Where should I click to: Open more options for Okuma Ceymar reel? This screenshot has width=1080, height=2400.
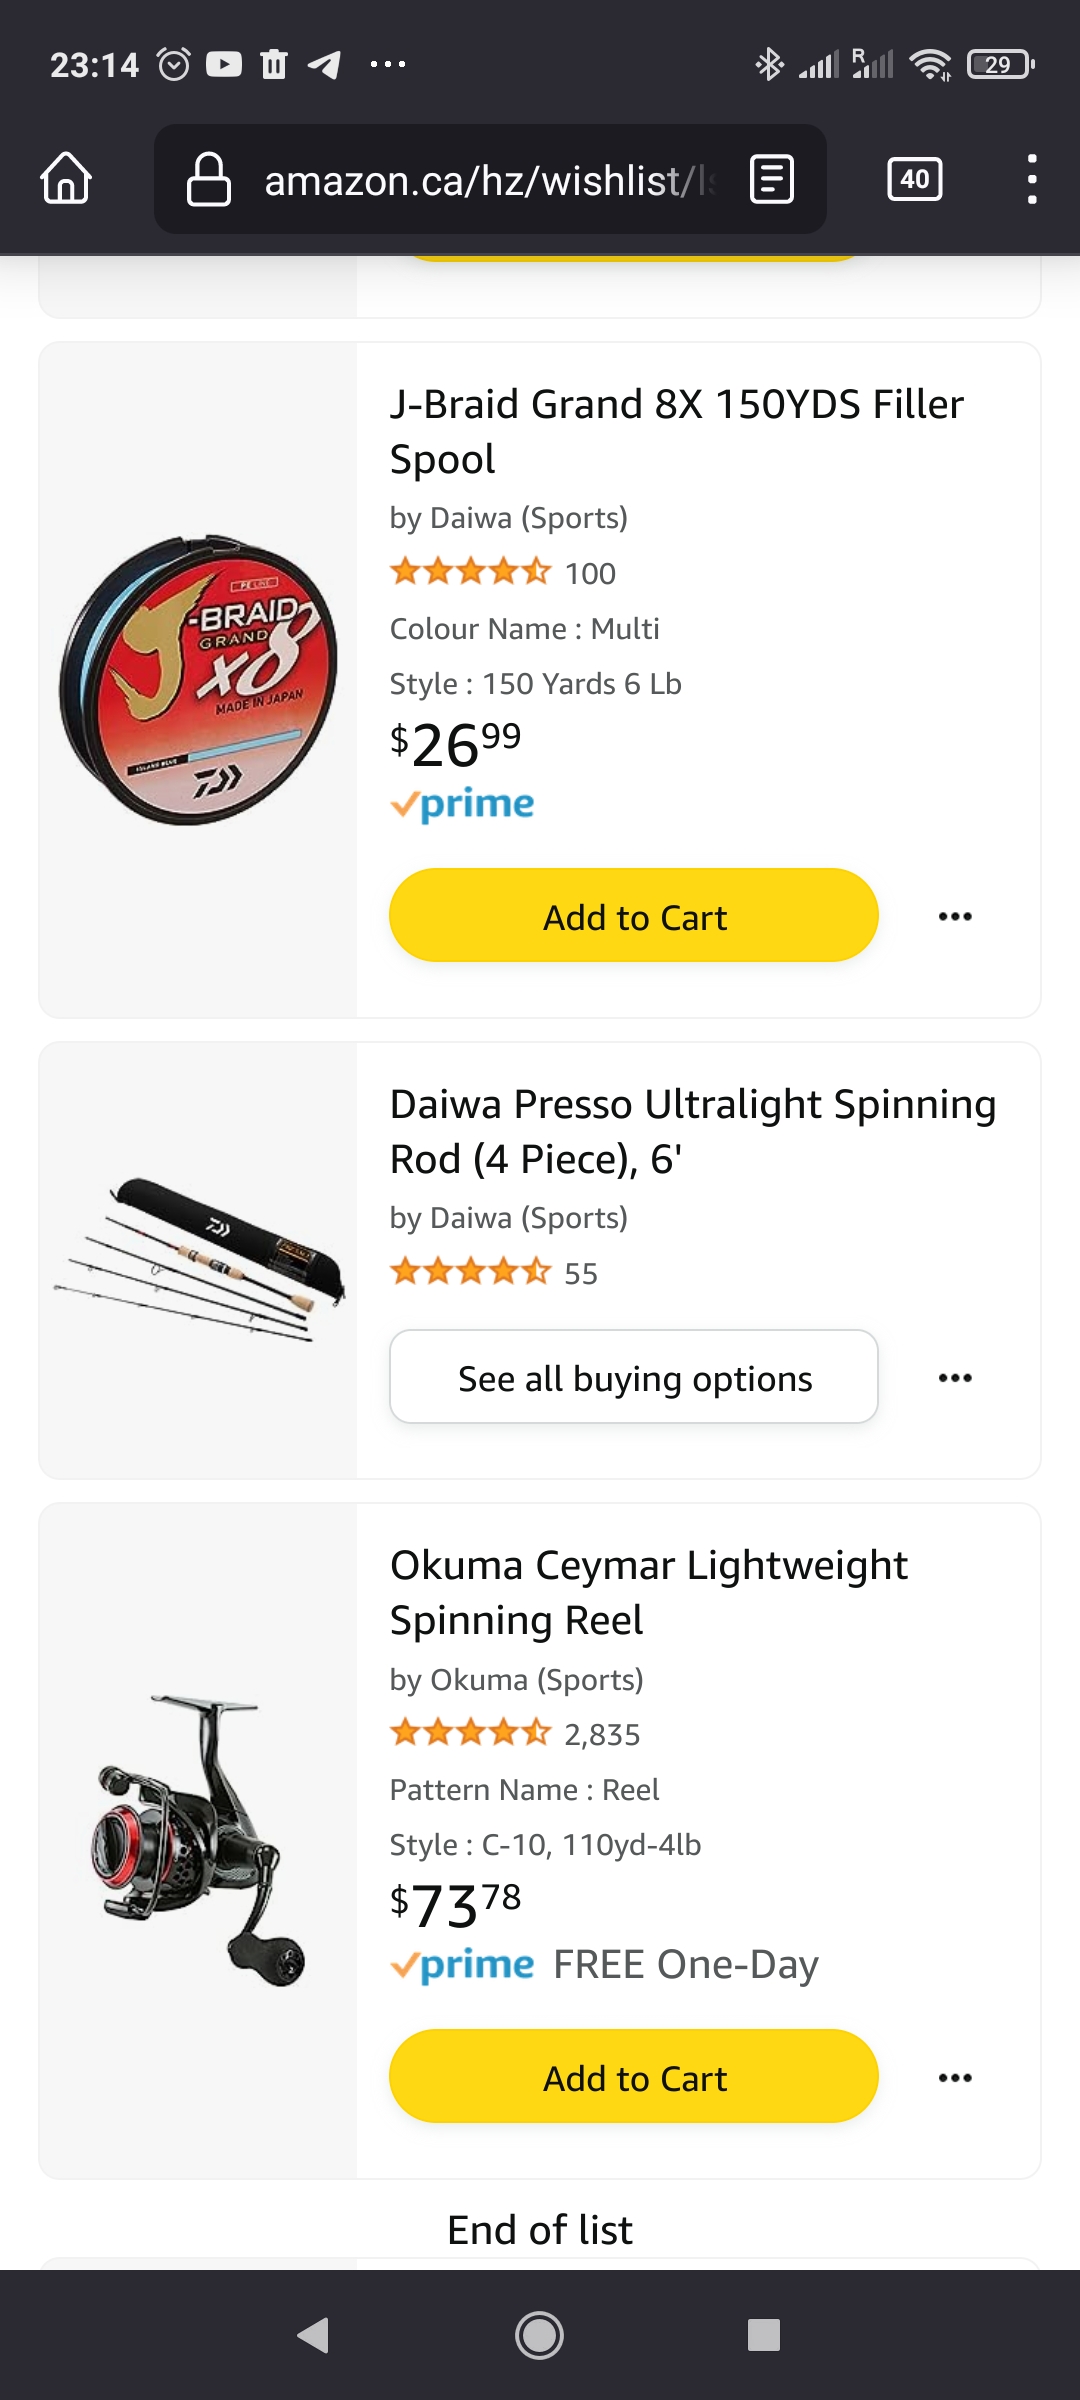(x=955, y=2078)
